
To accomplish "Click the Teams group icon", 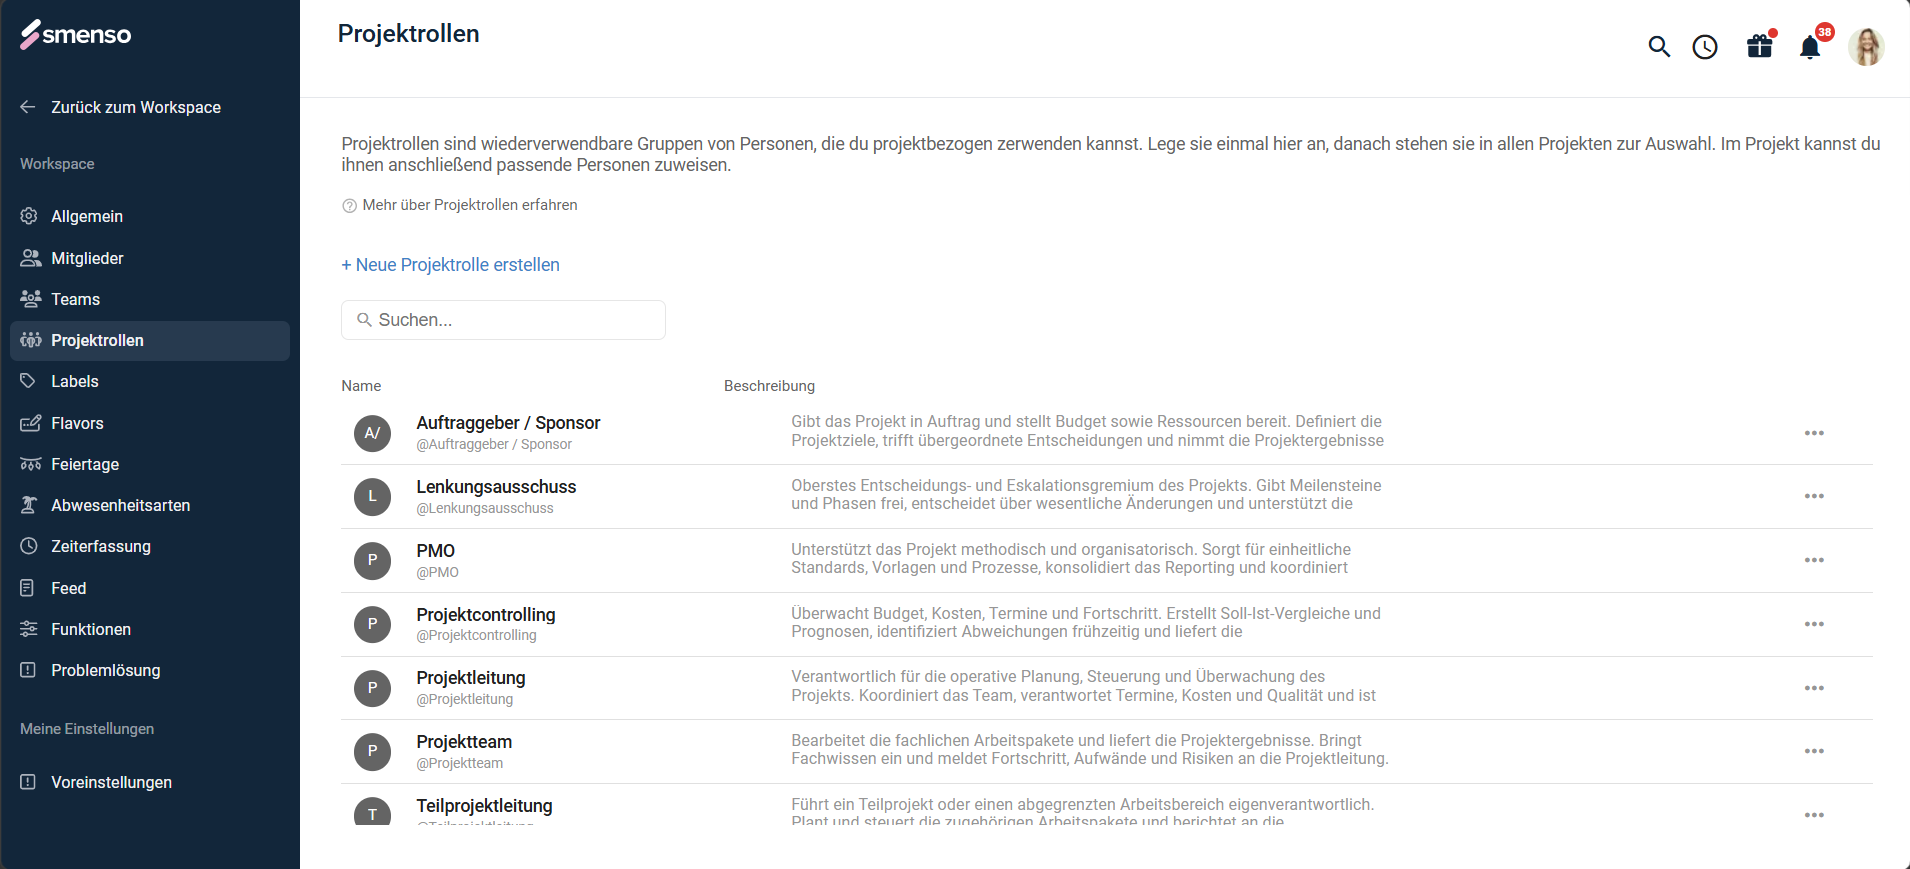I will coord(30,299).
